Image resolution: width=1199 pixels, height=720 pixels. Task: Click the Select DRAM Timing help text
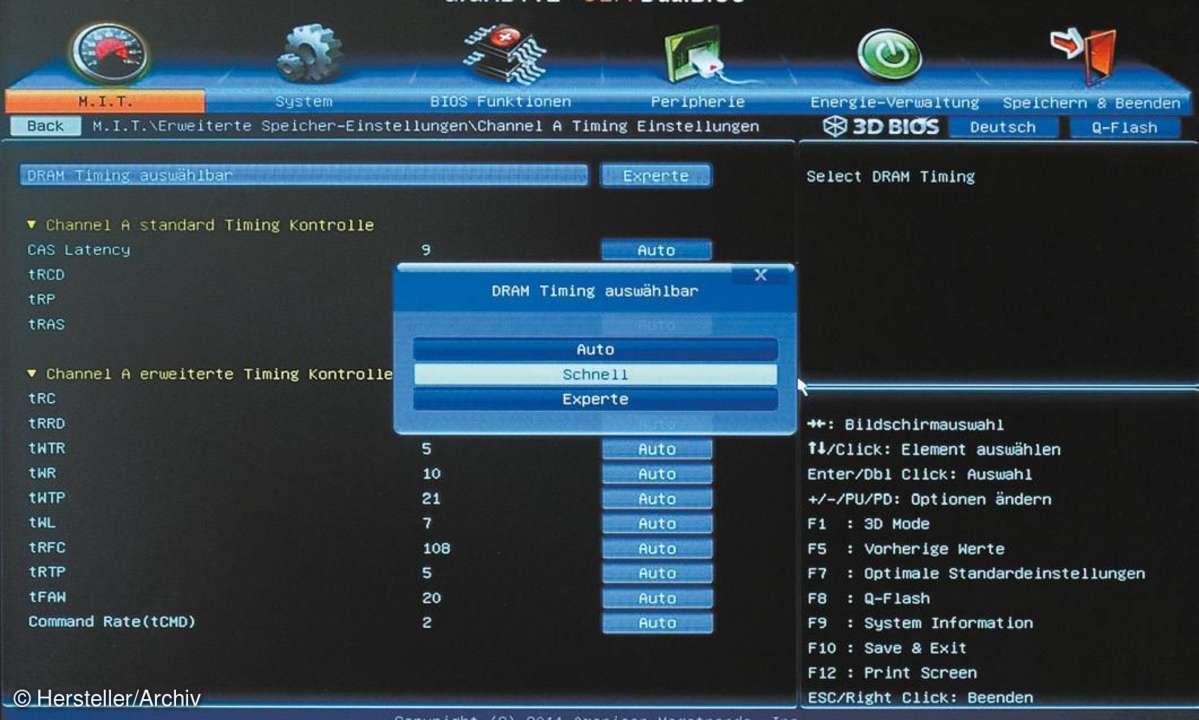pyautogui.click(x=890, y=177)
